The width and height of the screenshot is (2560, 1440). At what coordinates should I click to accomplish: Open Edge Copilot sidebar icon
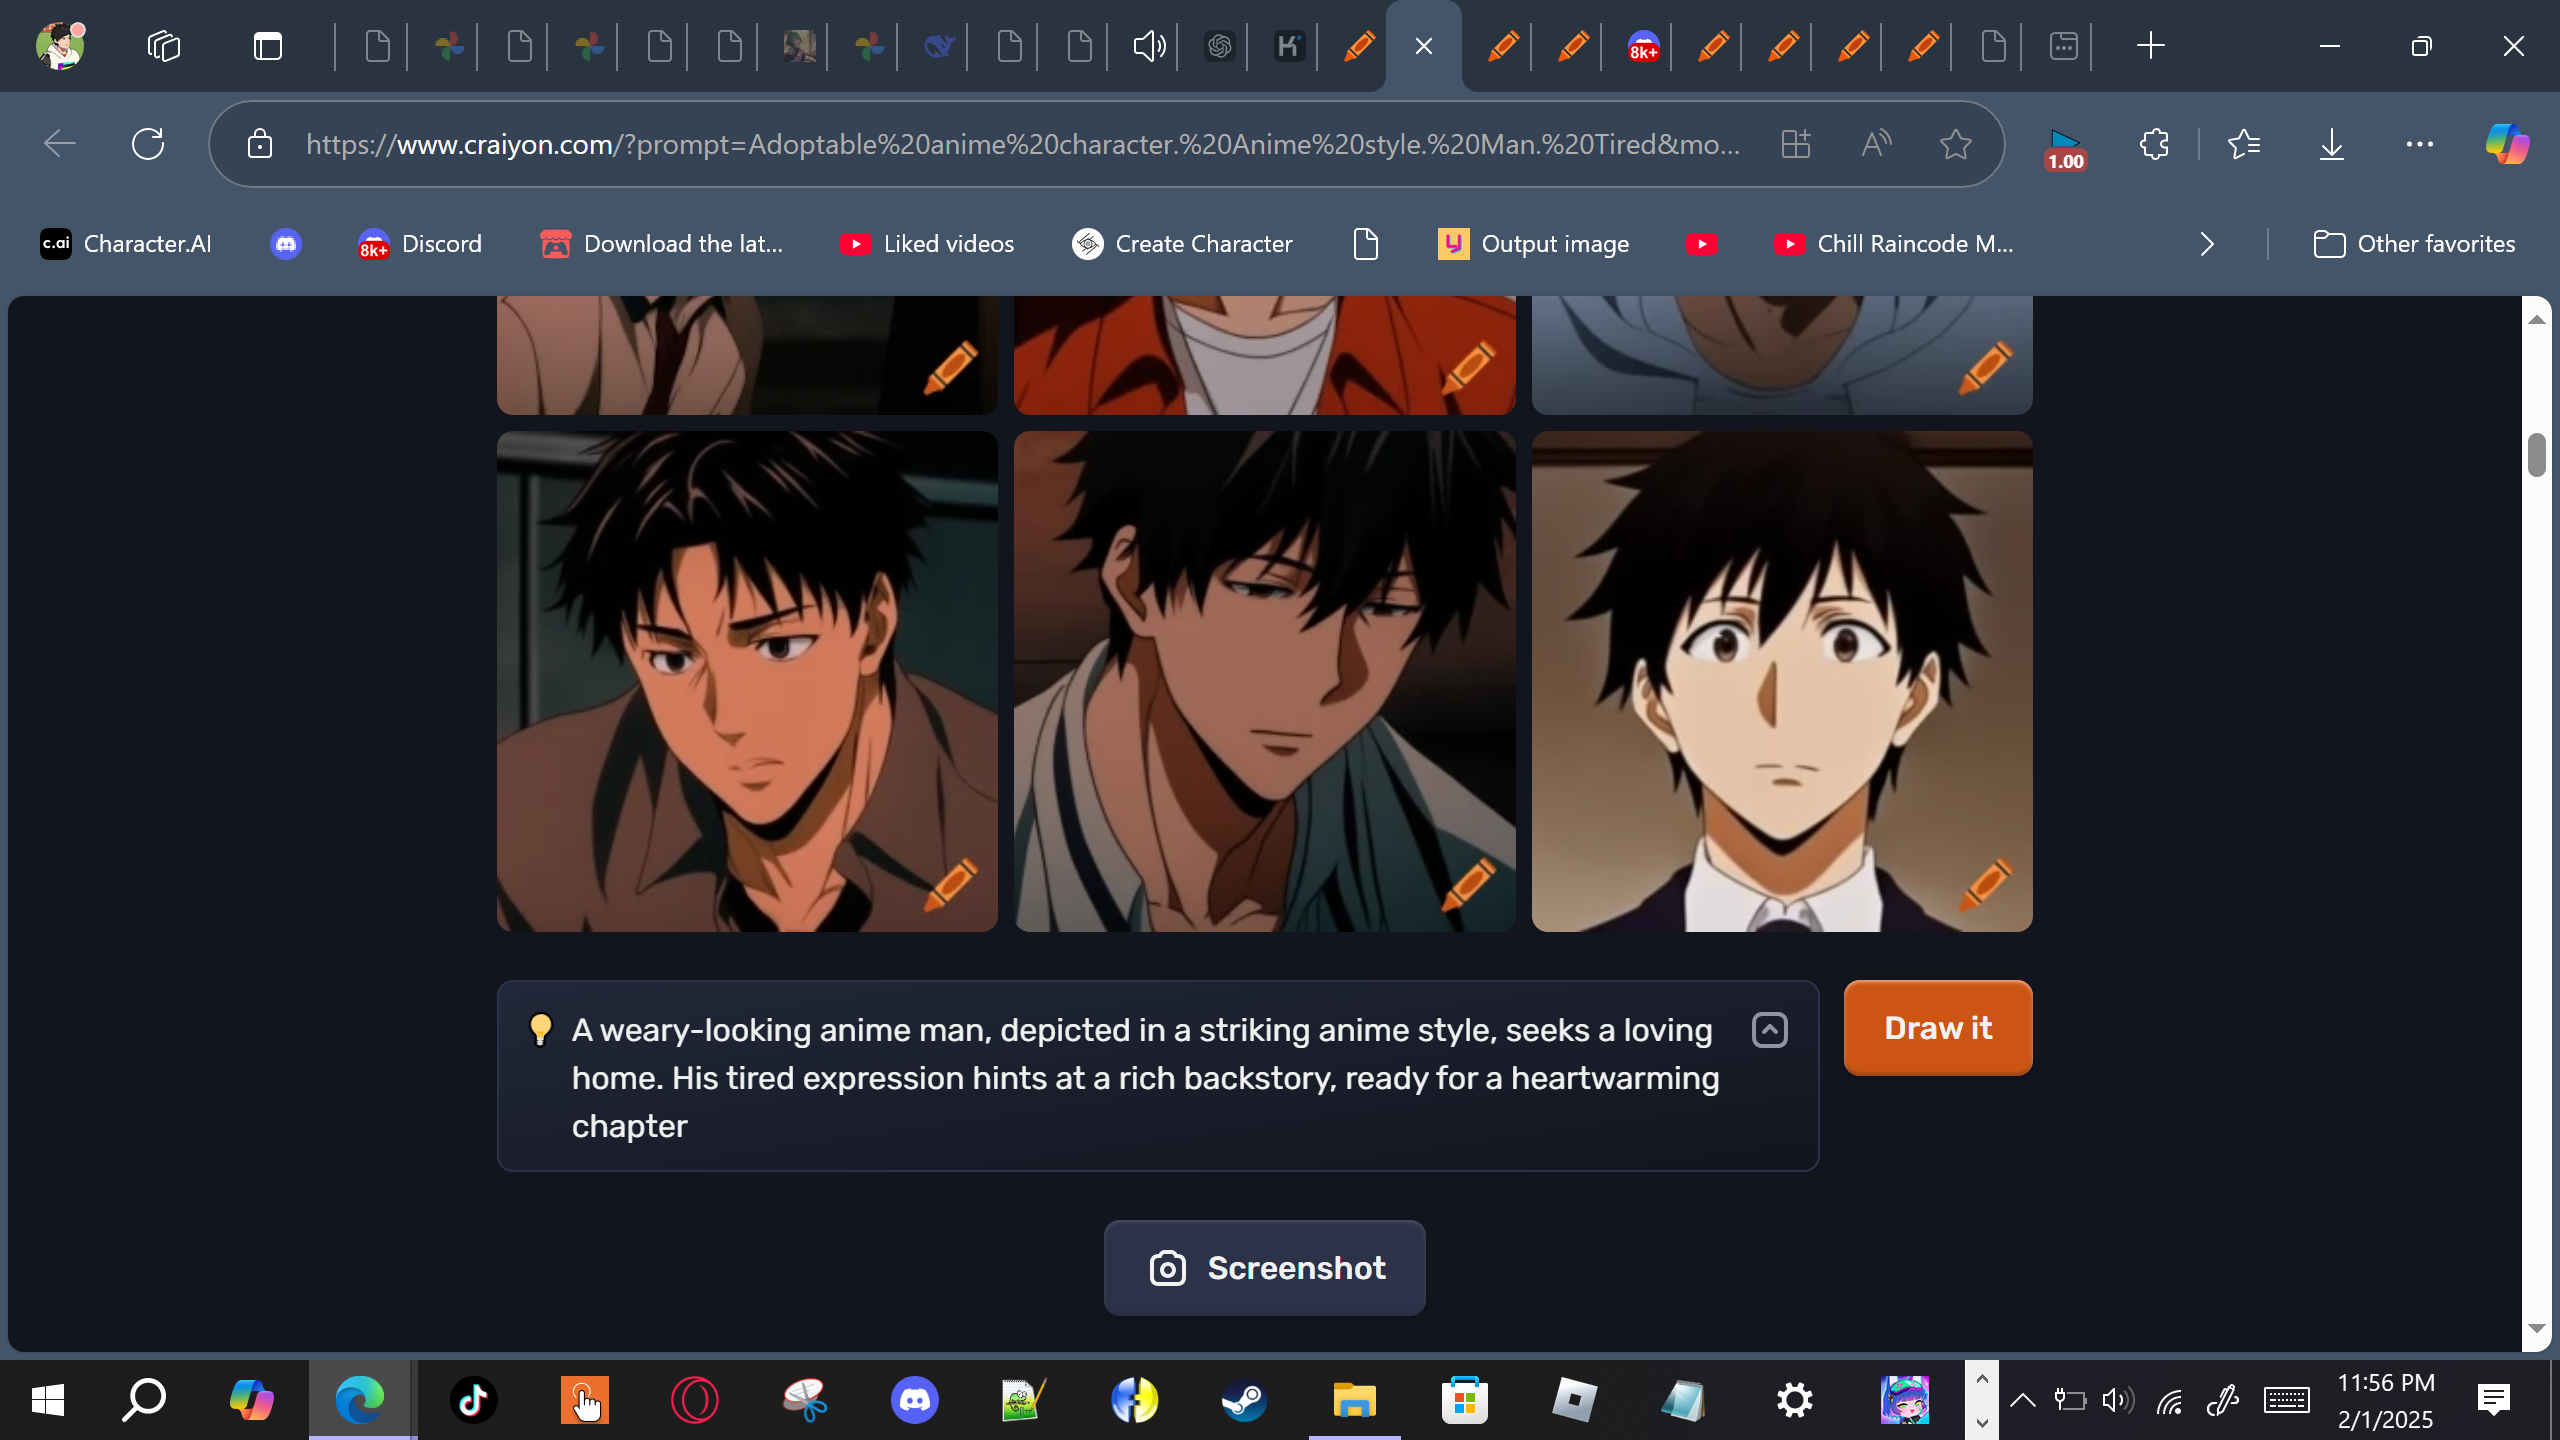(x=2507, y=144)
